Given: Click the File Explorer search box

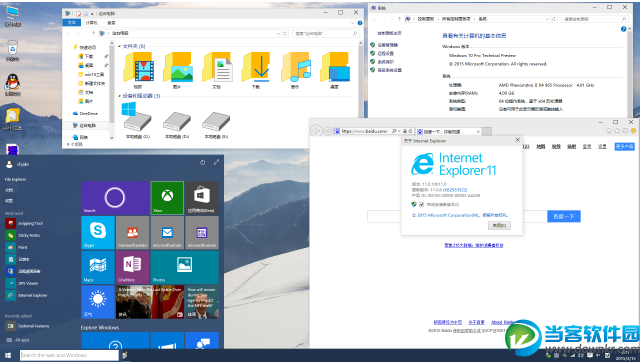Looking at the screenshot, I should [326, 34].
